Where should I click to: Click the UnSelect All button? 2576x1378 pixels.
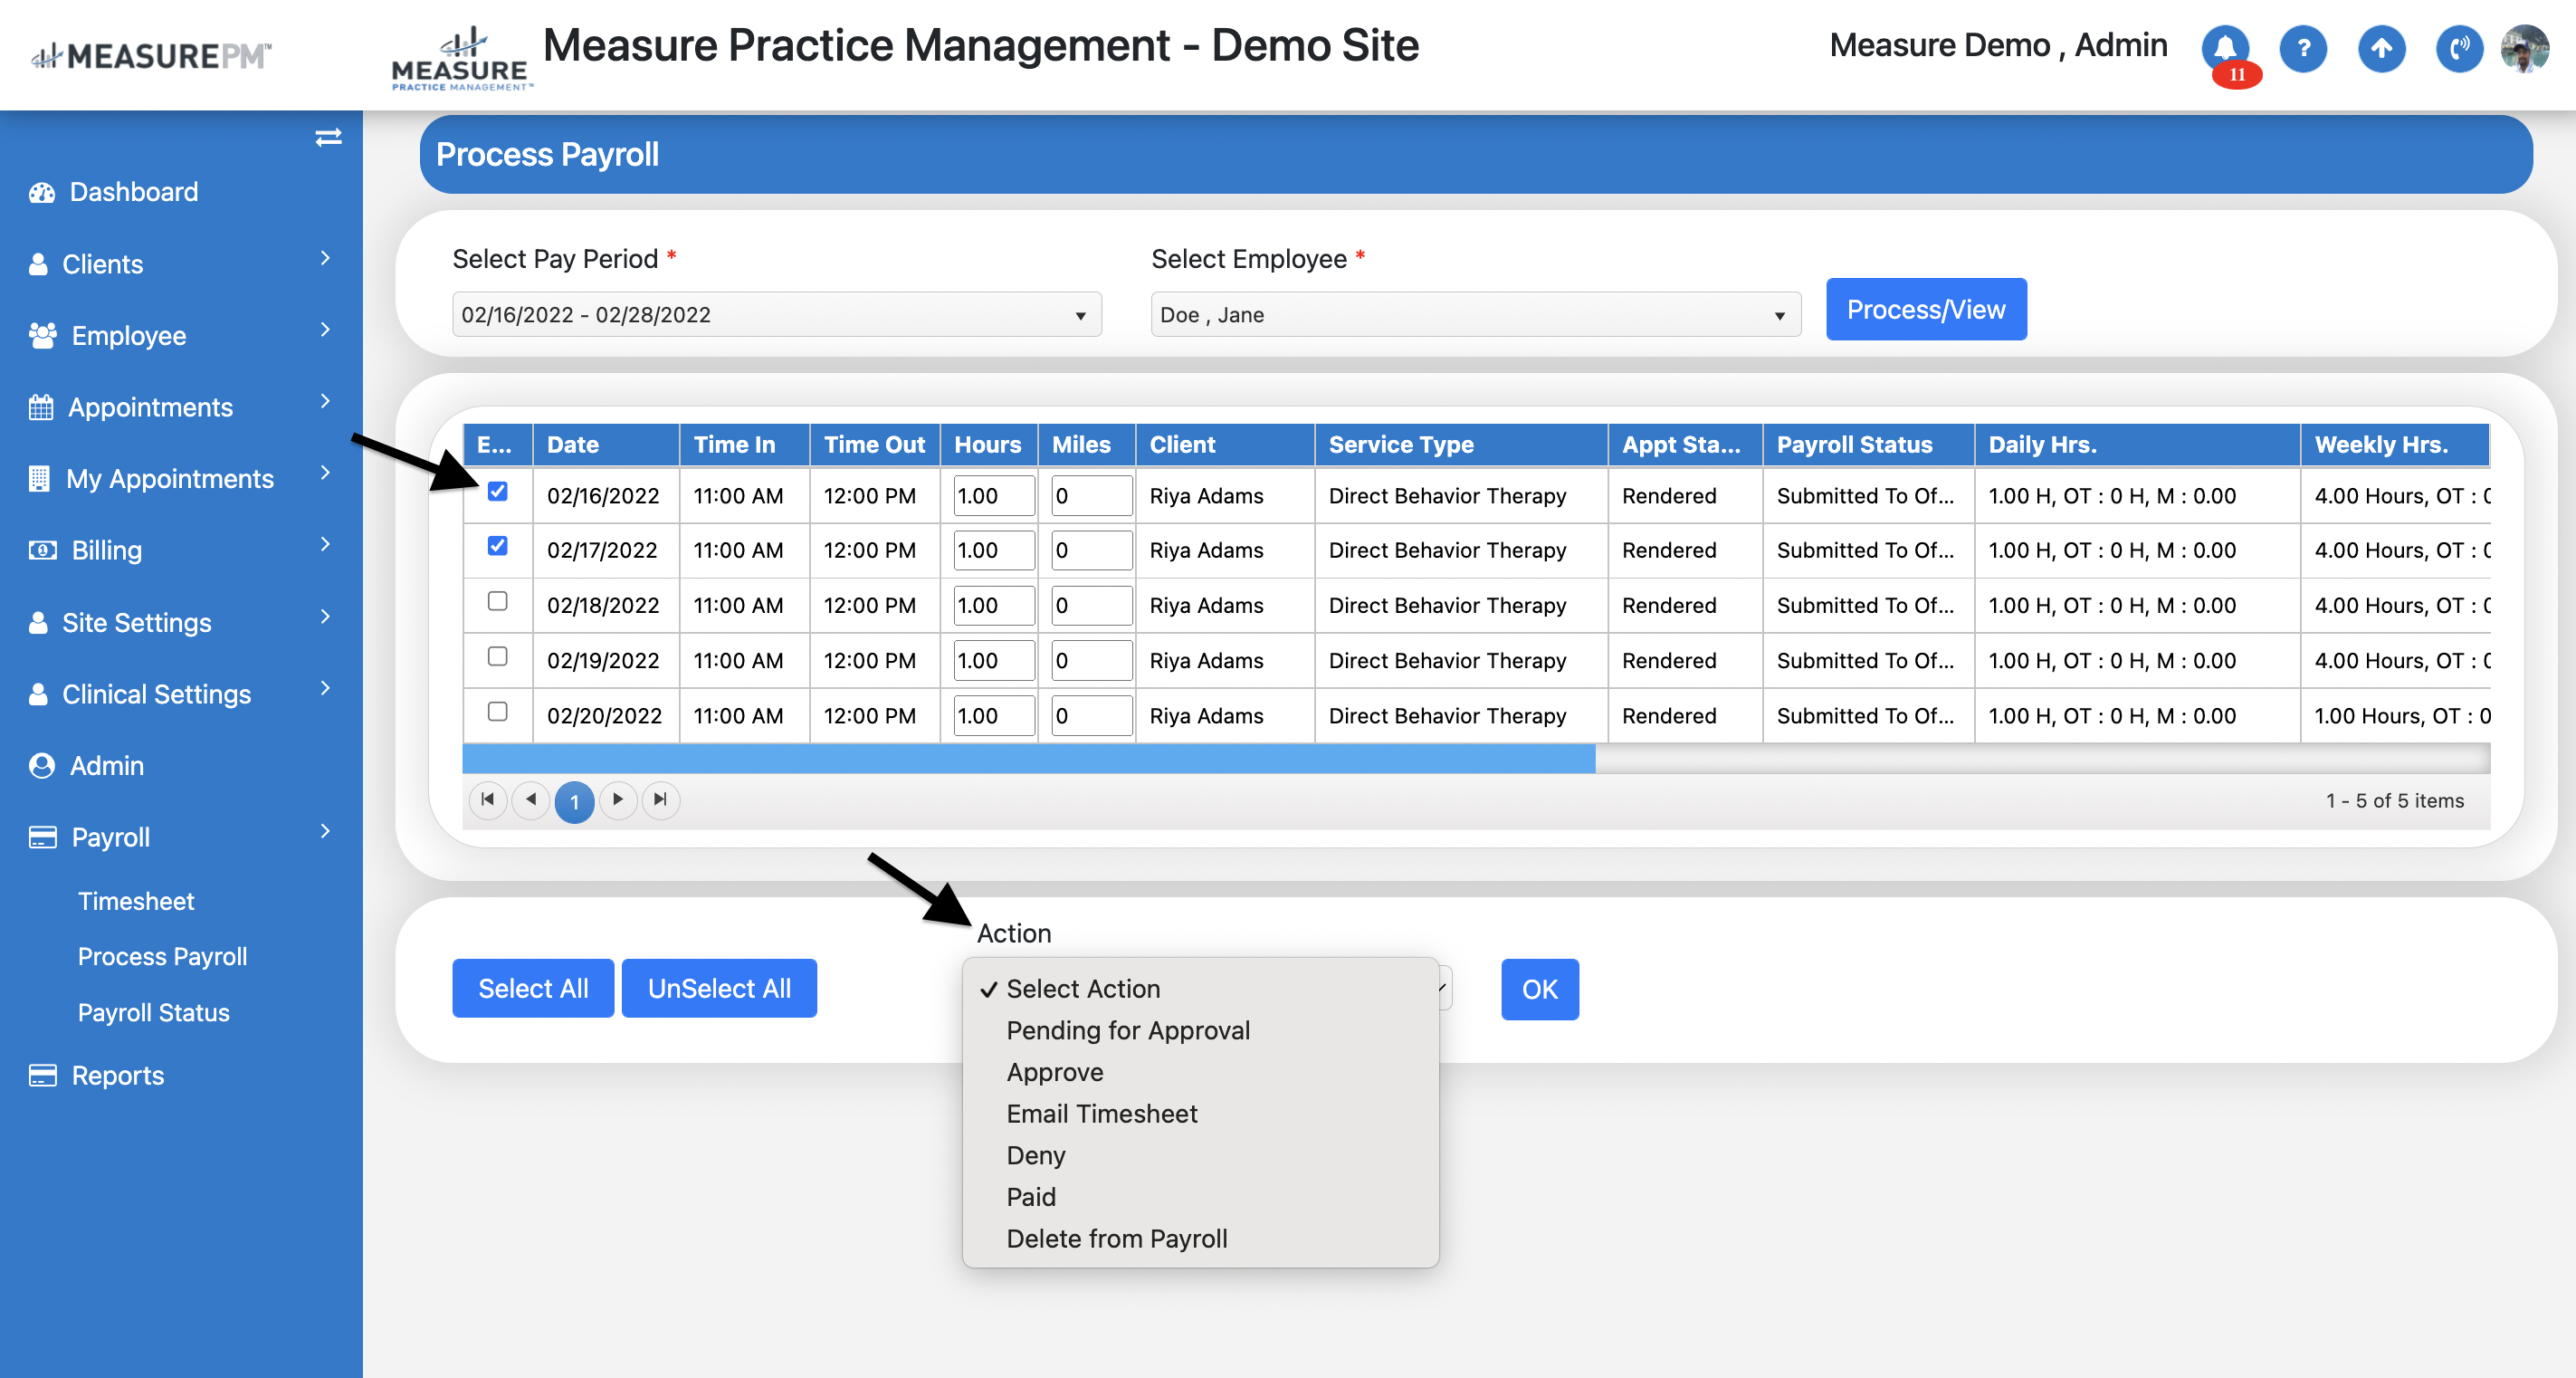(718, 988)
